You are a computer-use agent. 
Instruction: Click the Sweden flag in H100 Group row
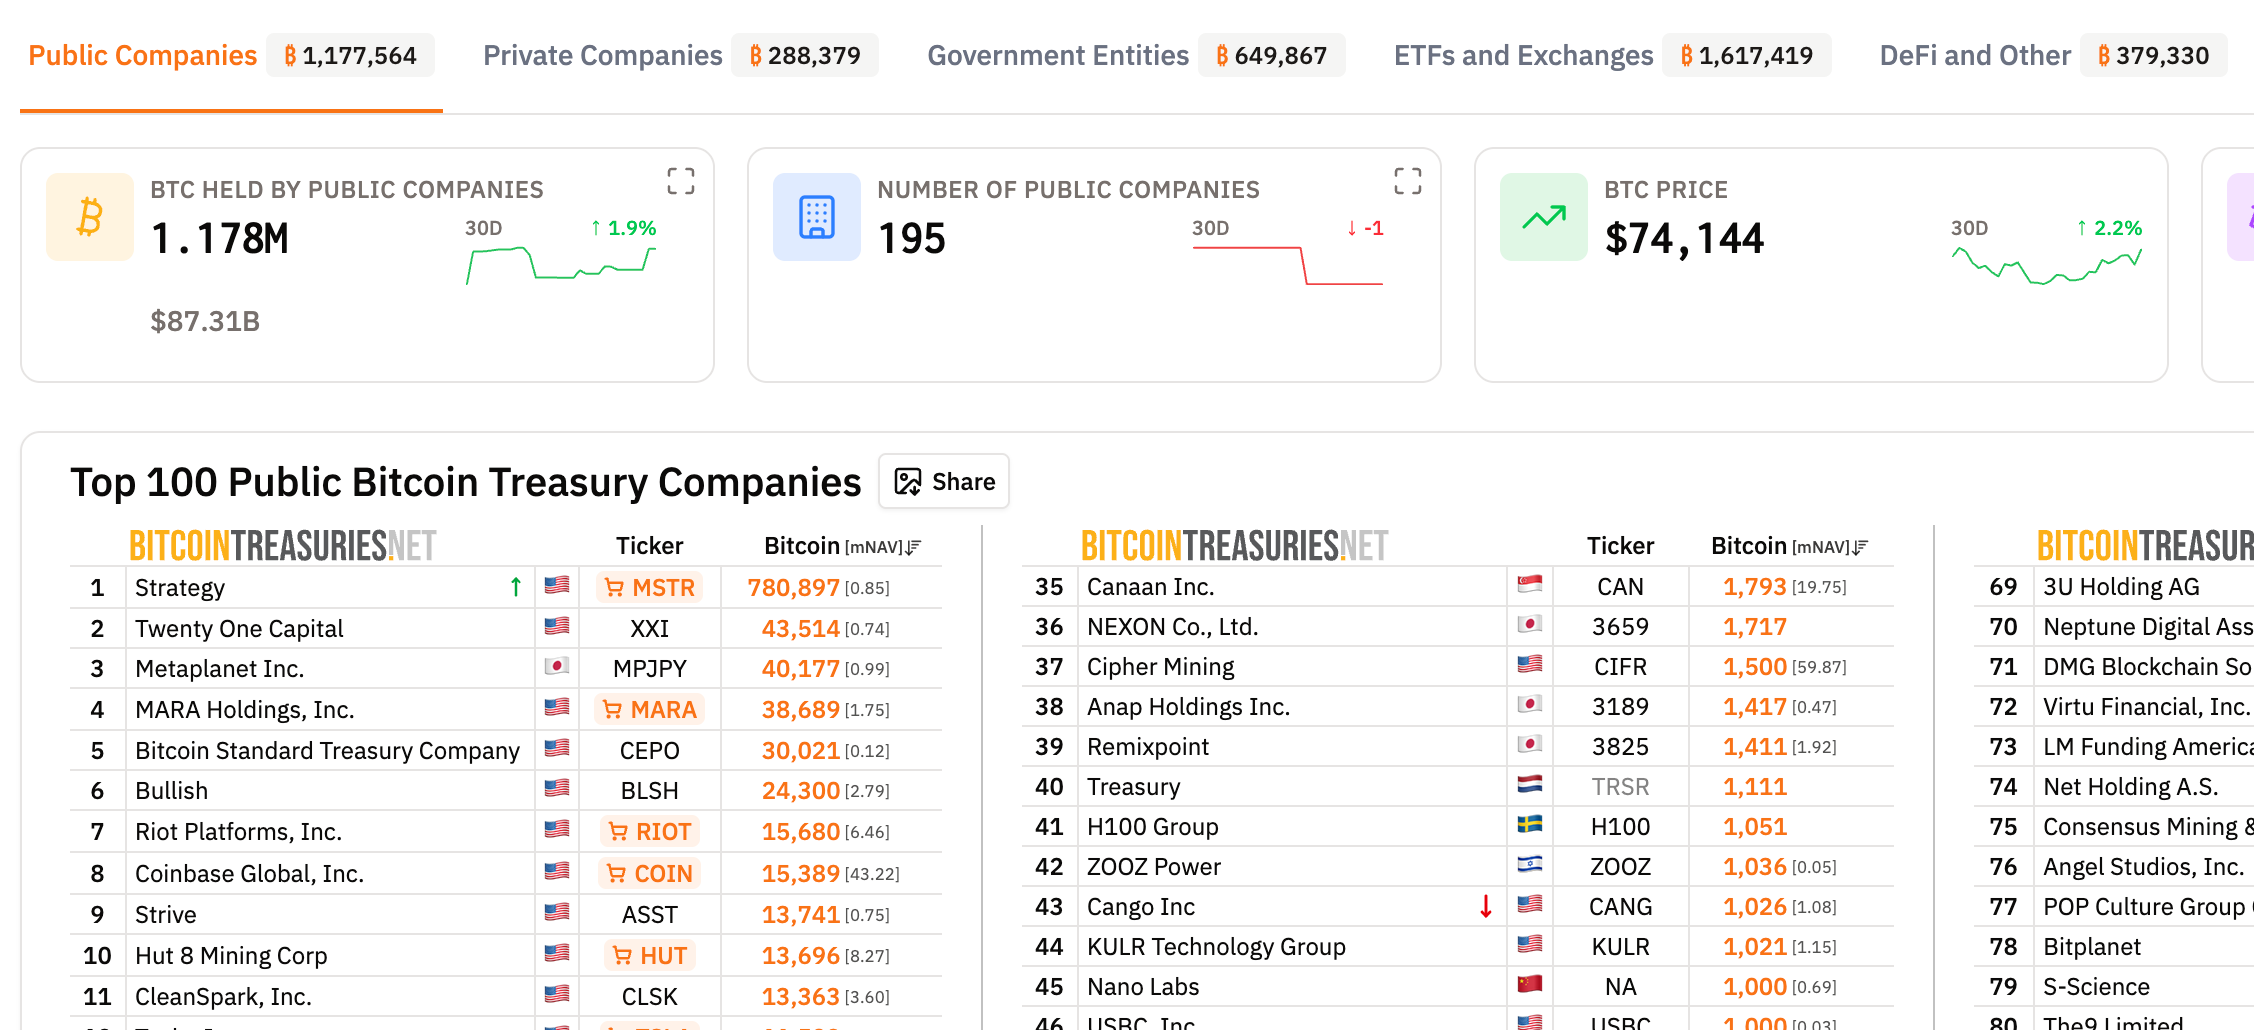tap(1530, 824)
